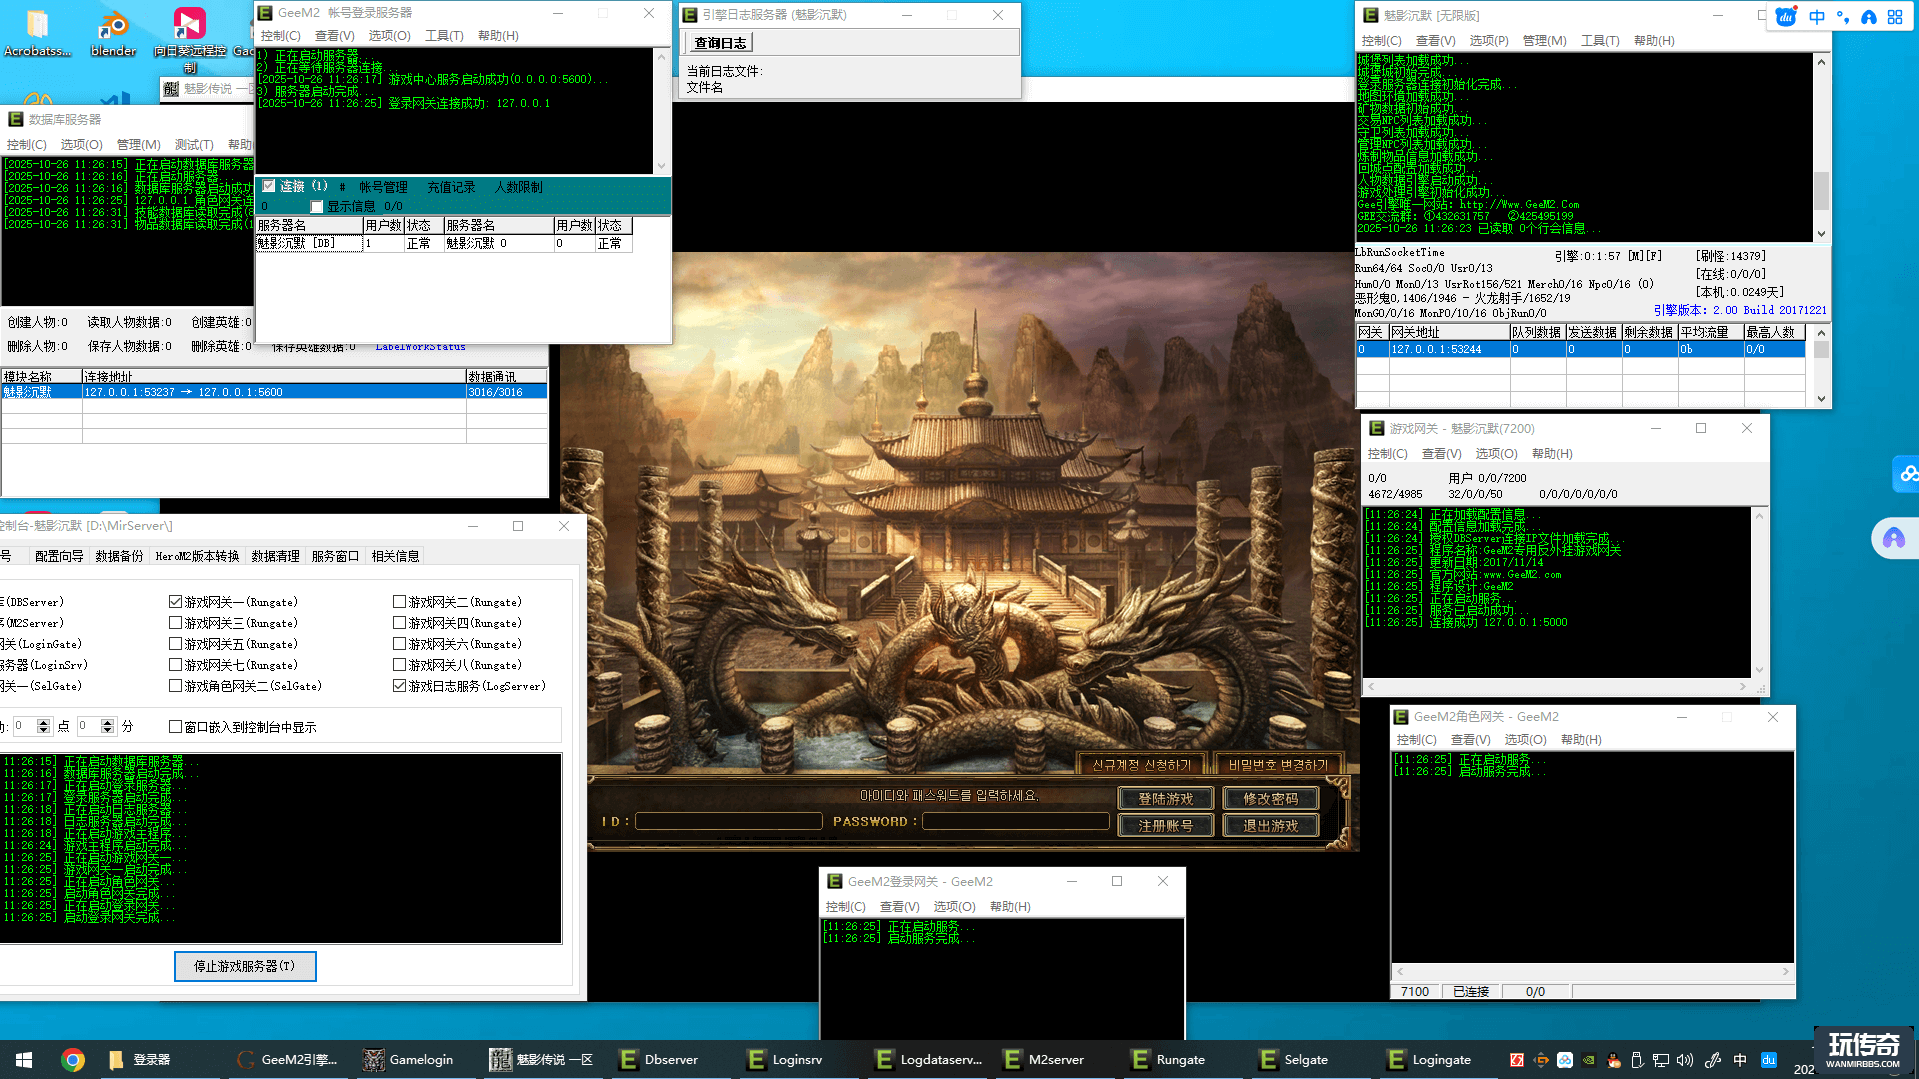Image resolution: width=1919 pixels, height=1079 pixels.
Task: Enable the 游戏网关五(Rungate) checkbox
Action: coord(175,644)
